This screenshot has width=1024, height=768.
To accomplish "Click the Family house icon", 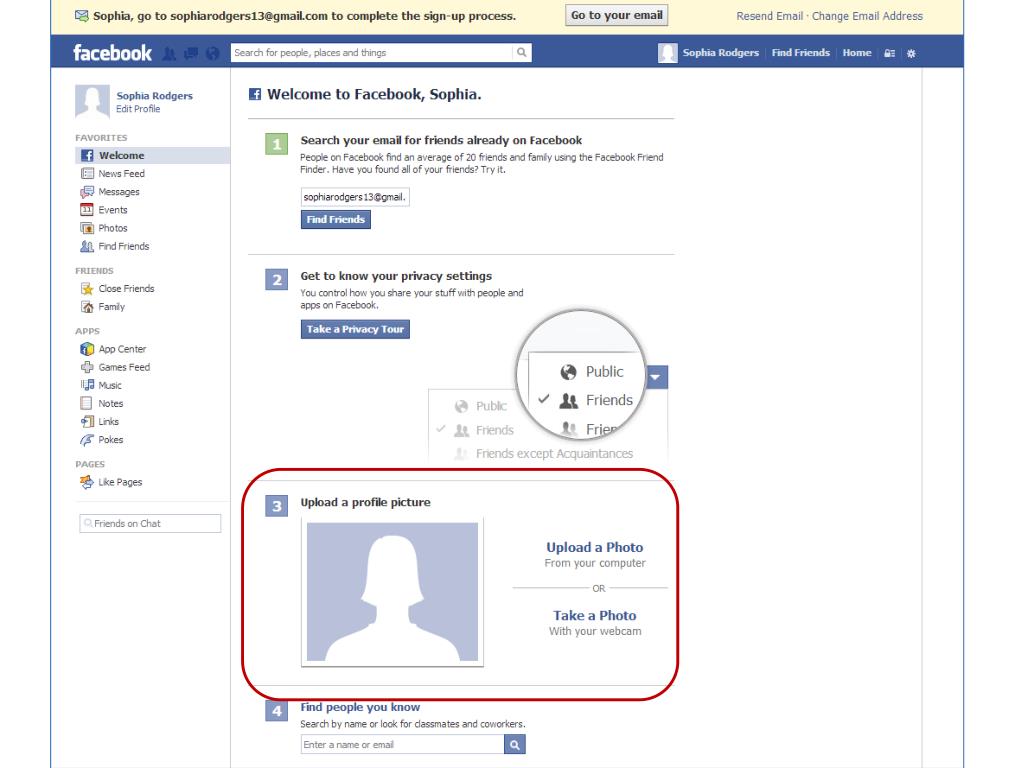I will [x=87, y=307].
